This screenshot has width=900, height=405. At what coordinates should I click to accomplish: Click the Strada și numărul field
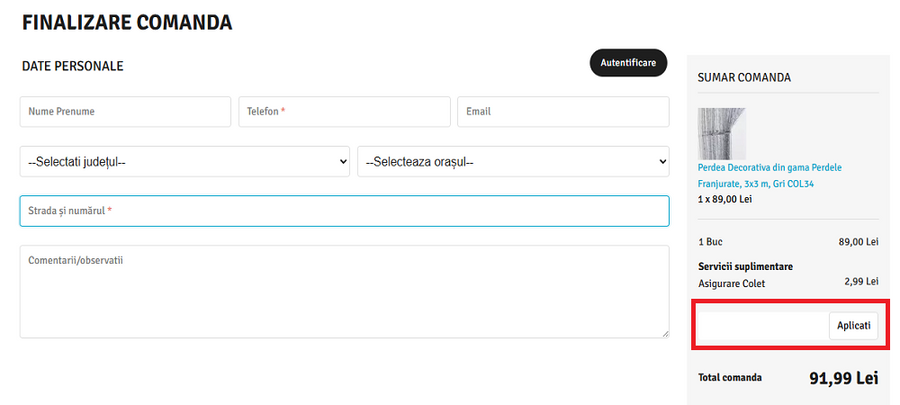tap(344, 211)
